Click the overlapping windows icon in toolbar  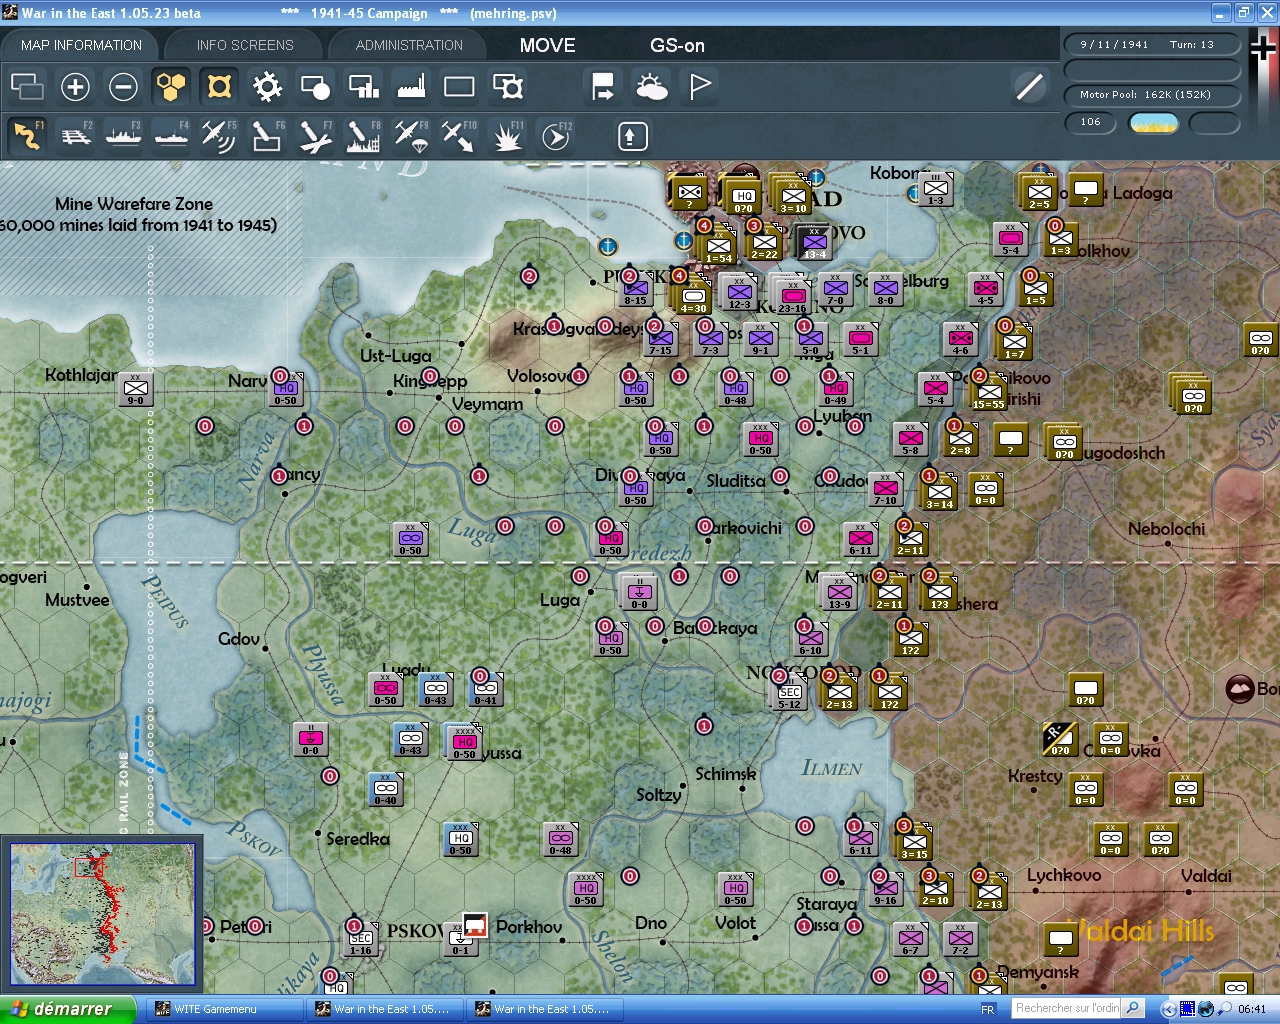click(x=27, y=87)
